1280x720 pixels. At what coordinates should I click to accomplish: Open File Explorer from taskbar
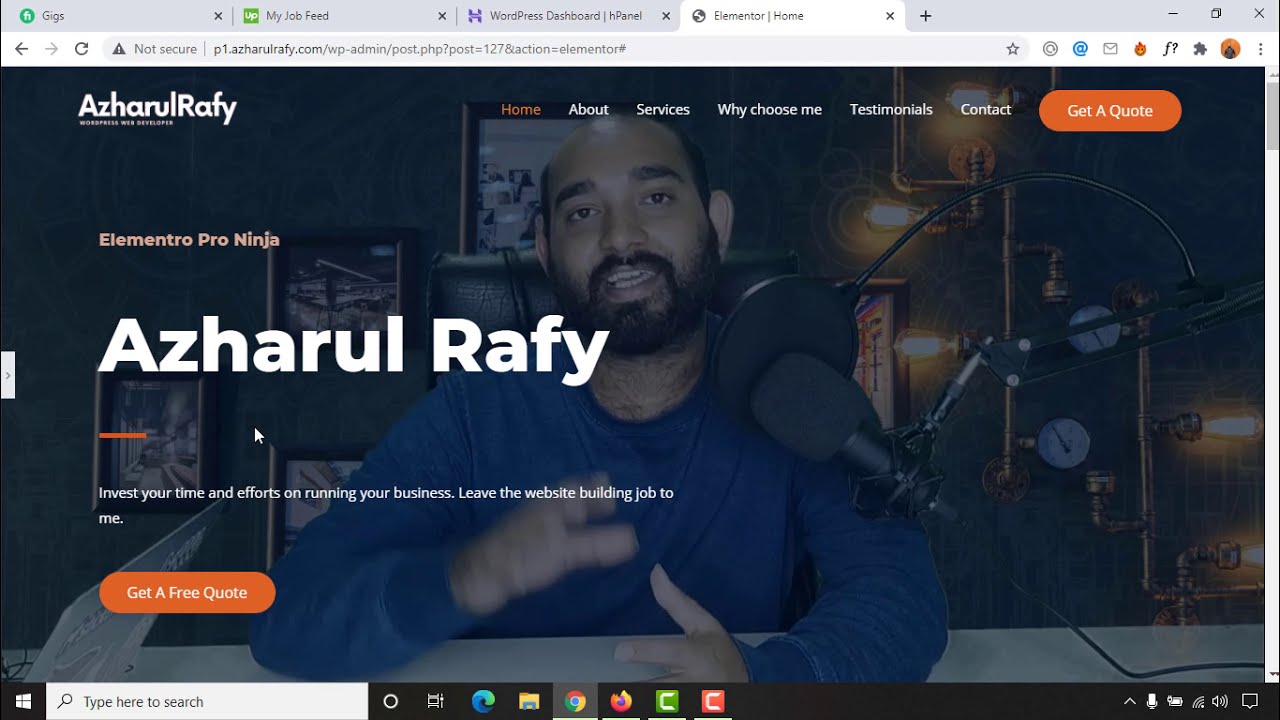tap(529, 701)
